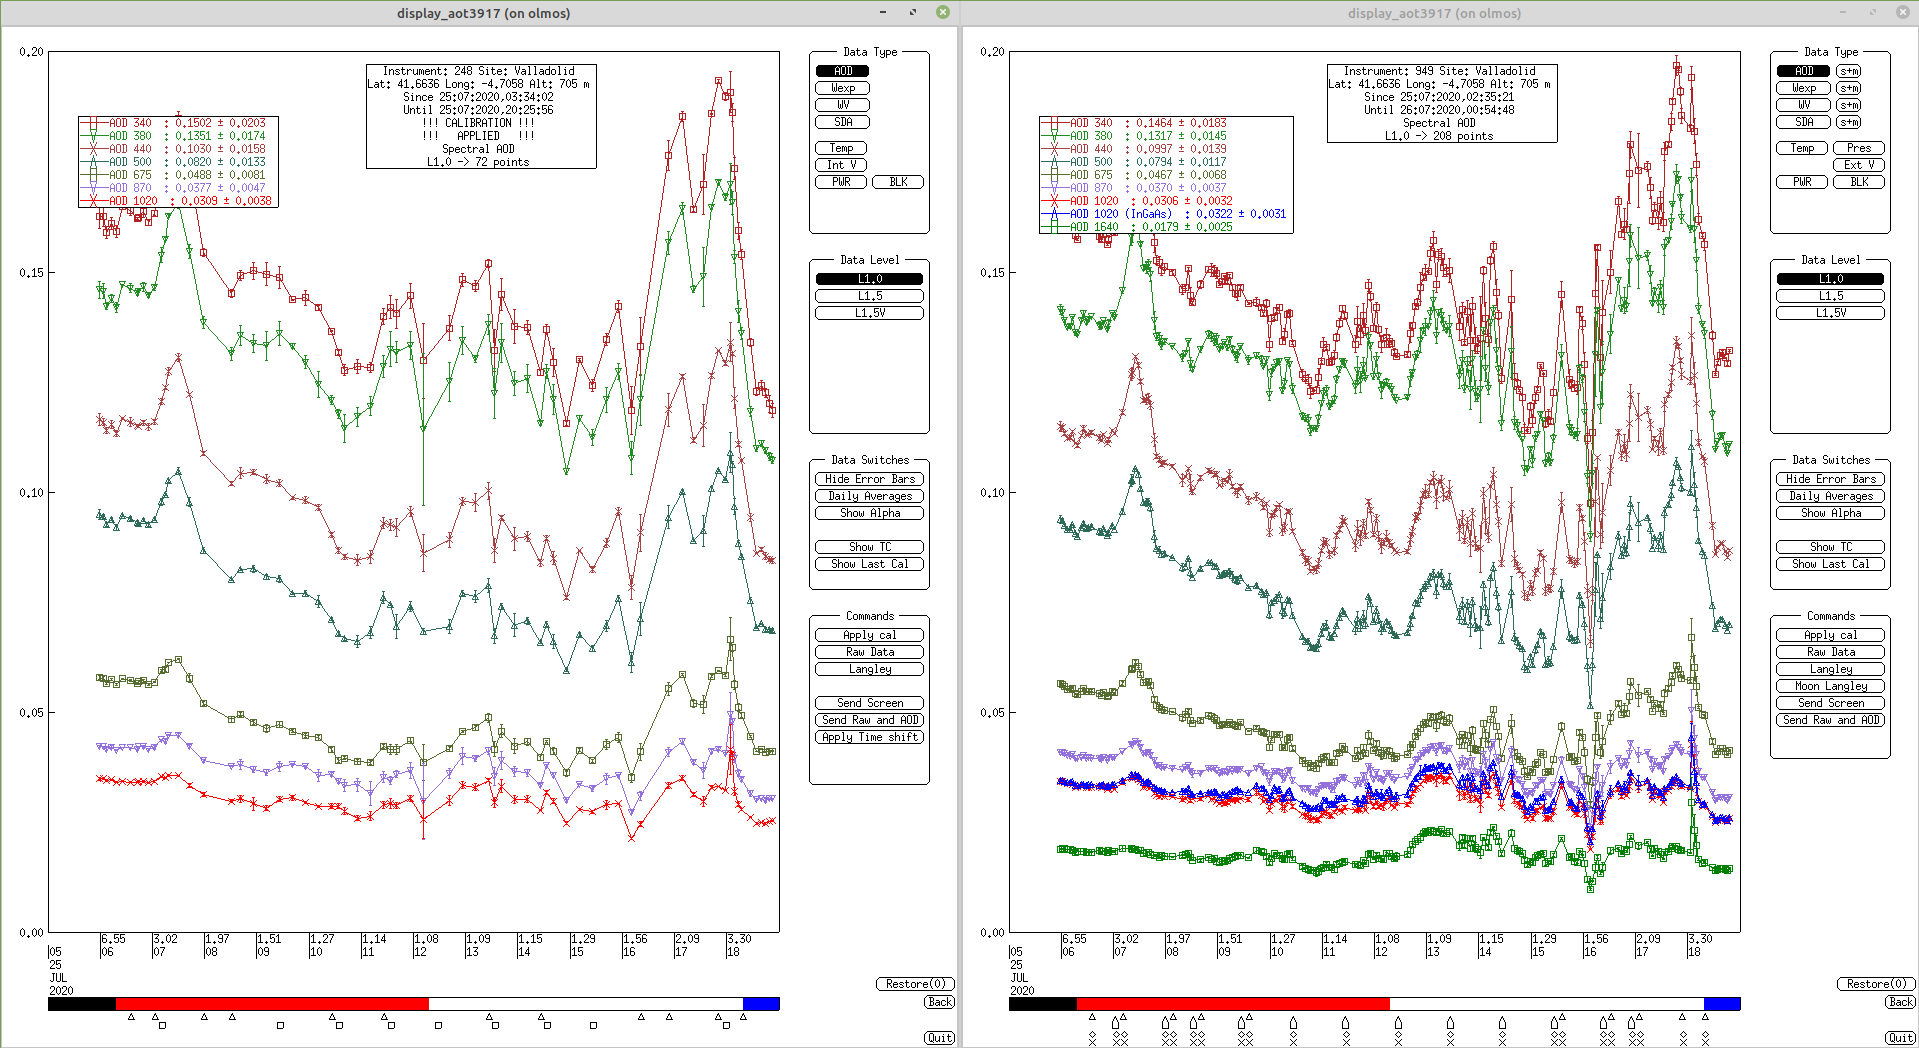The width and height of the screenshot is (1919, 1048).
Task: Click red segment of left timeline bar
Action: coord(272,1003)
